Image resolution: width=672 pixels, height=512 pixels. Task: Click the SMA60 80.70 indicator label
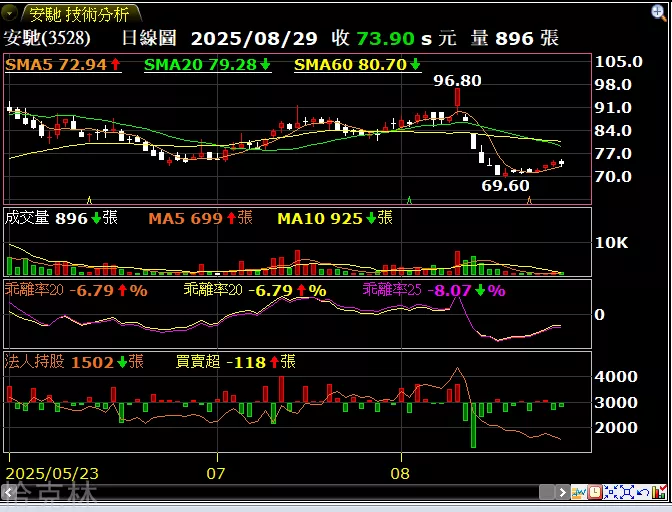tap(357, 64)
